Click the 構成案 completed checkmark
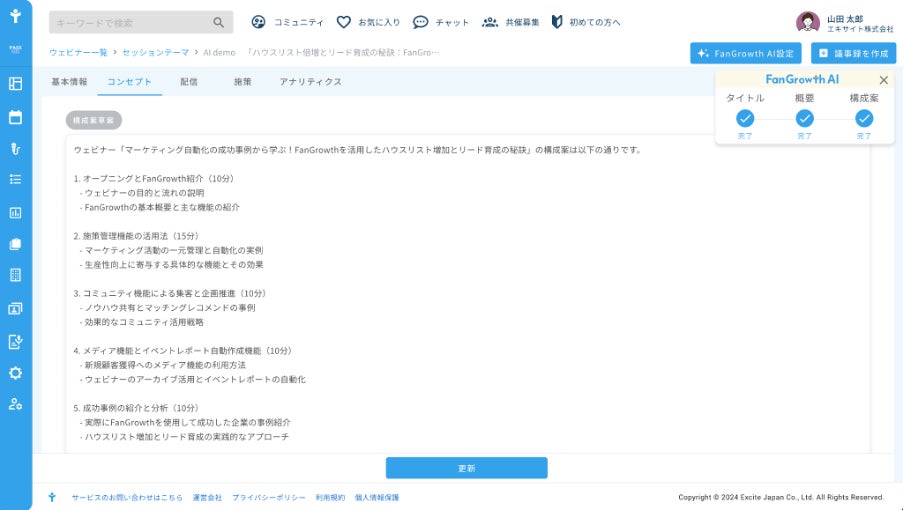The width and height of the screenshot is (904, 510). pos(864,119)
